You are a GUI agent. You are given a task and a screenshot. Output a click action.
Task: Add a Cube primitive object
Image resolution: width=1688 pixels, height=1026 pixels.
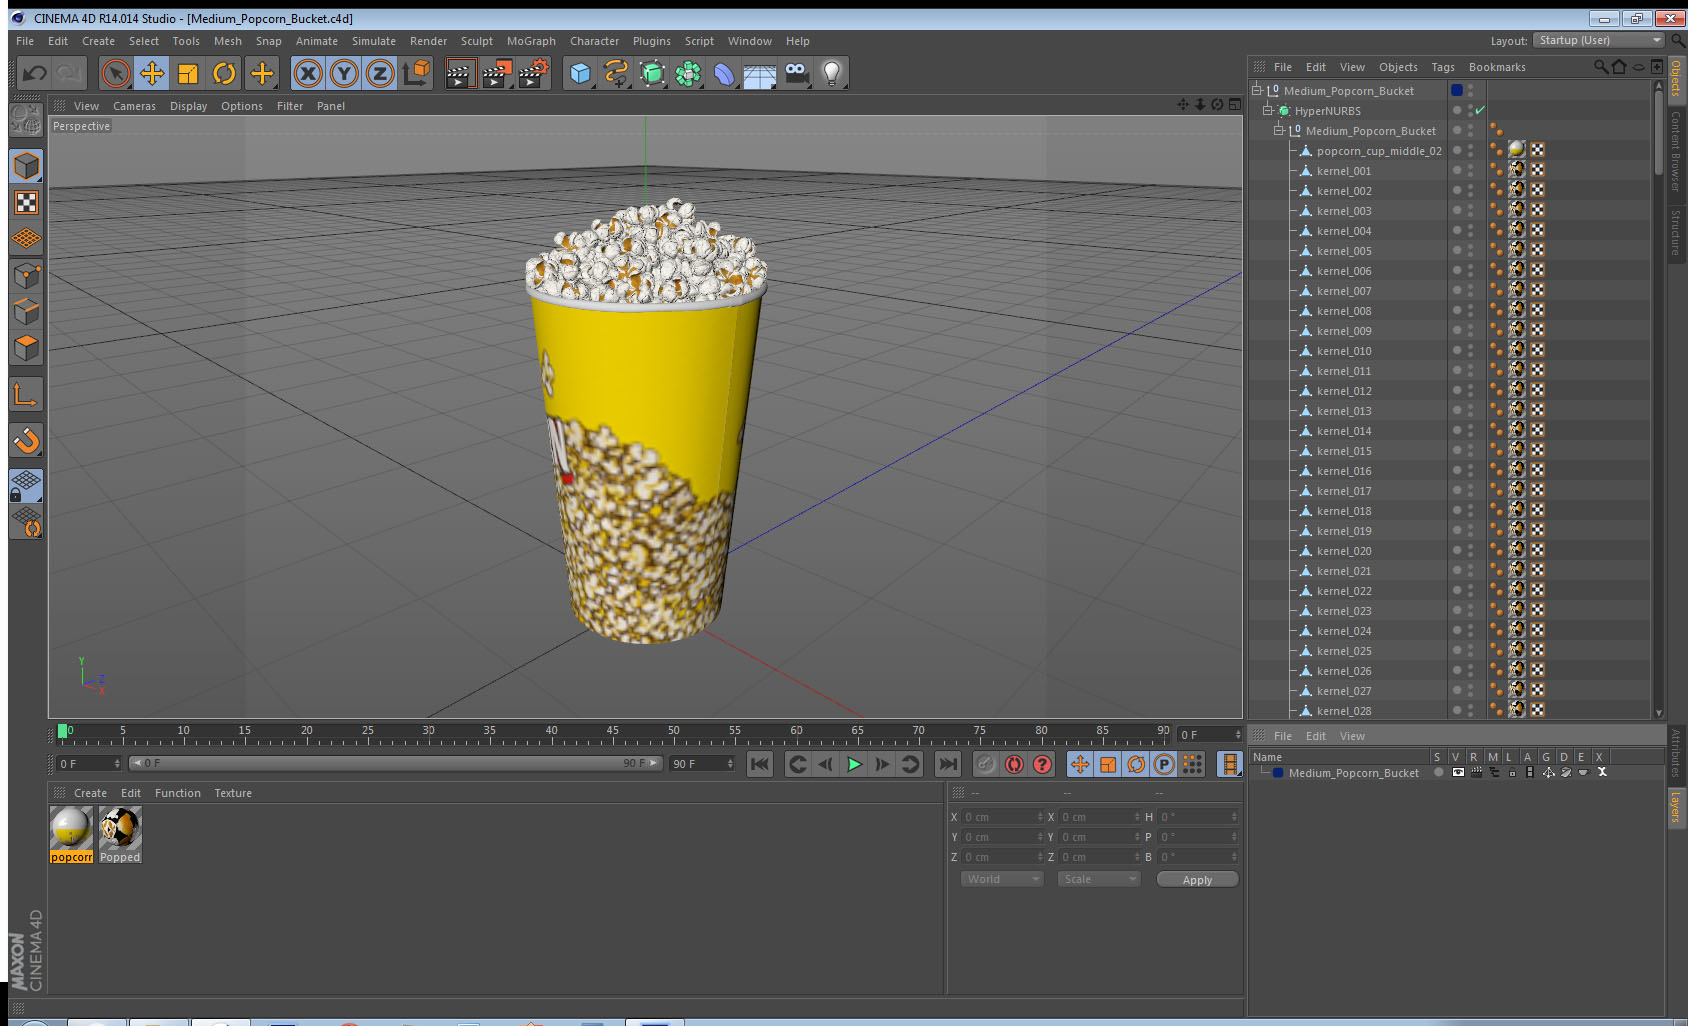pos(580,73)
